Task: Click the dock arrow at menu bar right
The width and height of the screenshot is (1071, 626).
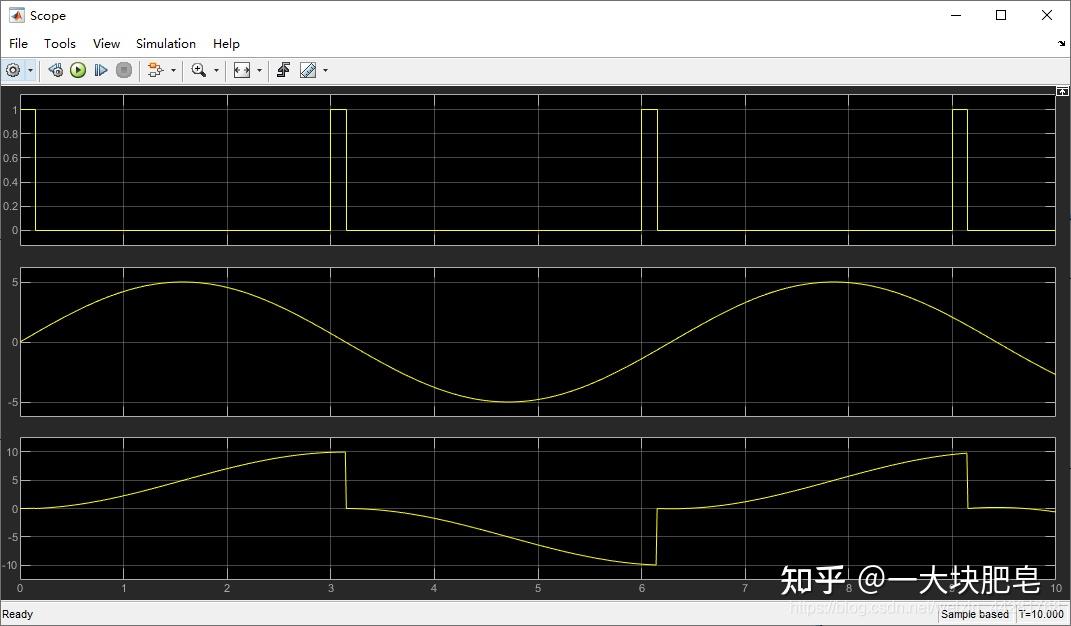Action: 1061,44
